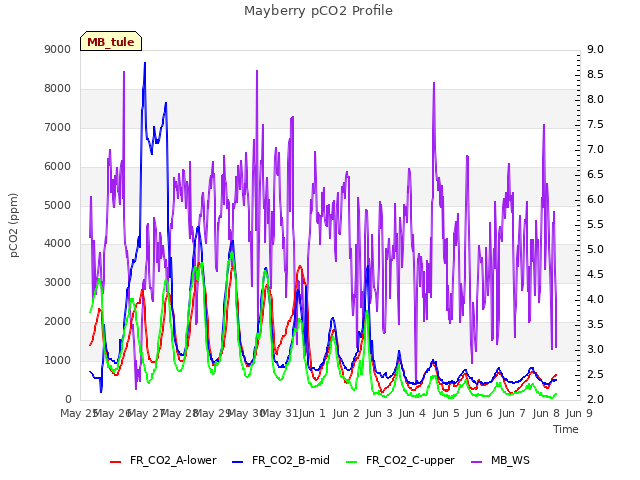Click the 9.0 tick on right axis
The height and width of the screenshot is (480, 640).
pos(595,49)
